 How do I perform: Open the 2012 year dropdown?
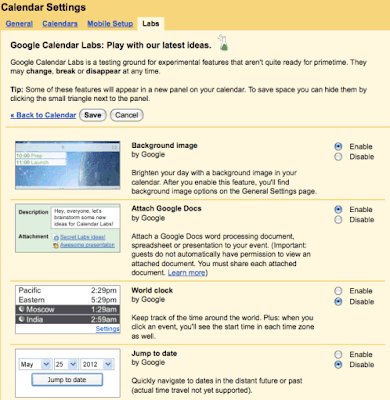(x=97, y=364)
